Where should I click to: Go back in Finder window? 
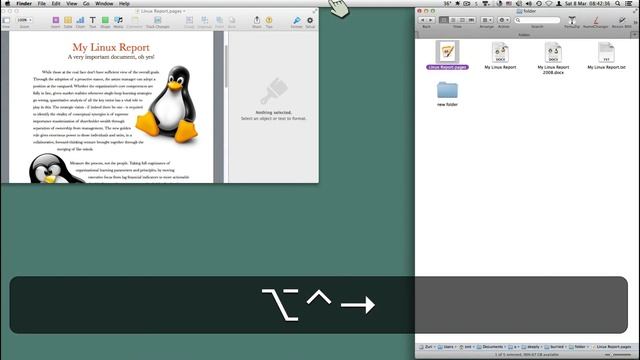click(x=422, y=20)
